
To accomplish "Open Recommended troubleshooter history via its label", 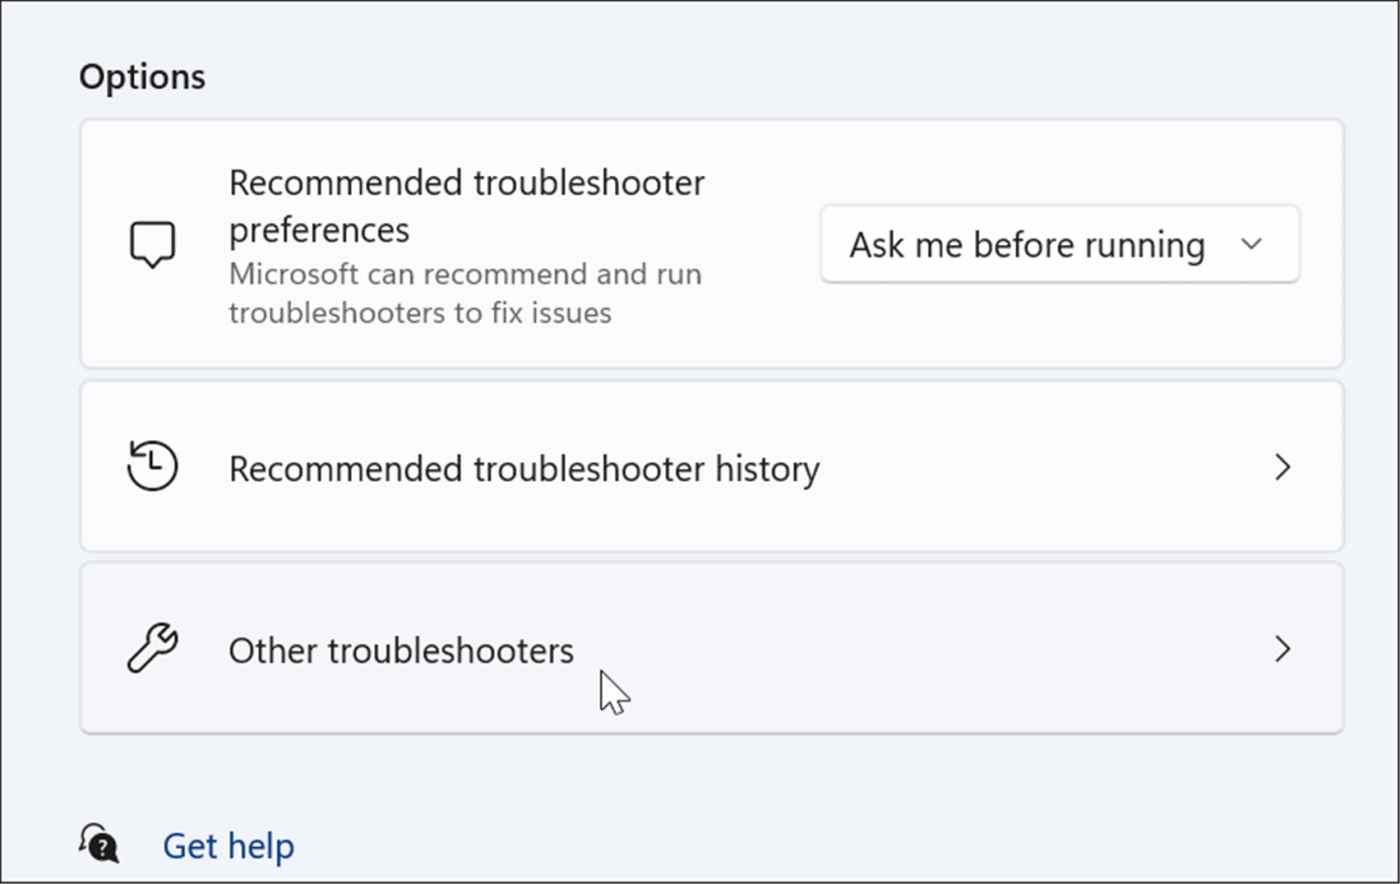I will coord(524,468).
